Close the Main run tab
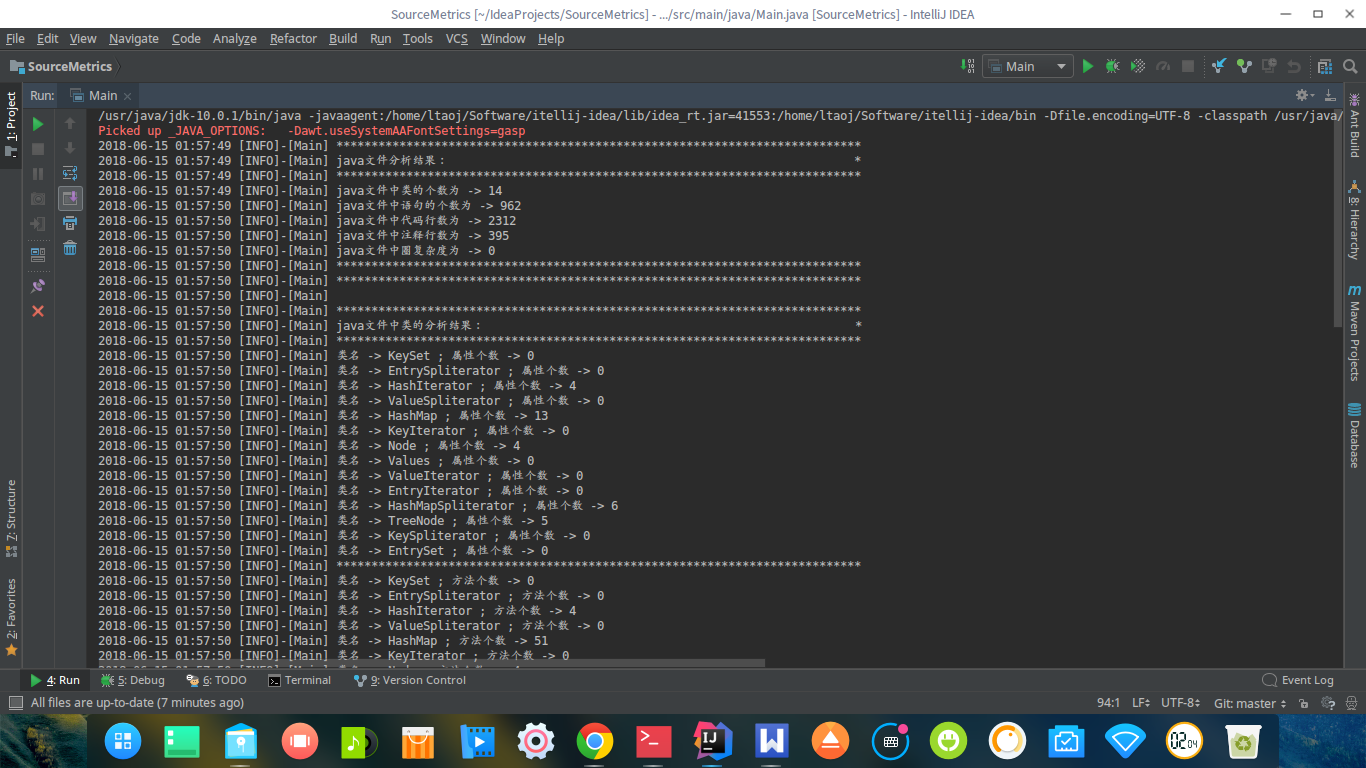The height and width of the screenshot is (768, 1366). click(x=127, y=96)
